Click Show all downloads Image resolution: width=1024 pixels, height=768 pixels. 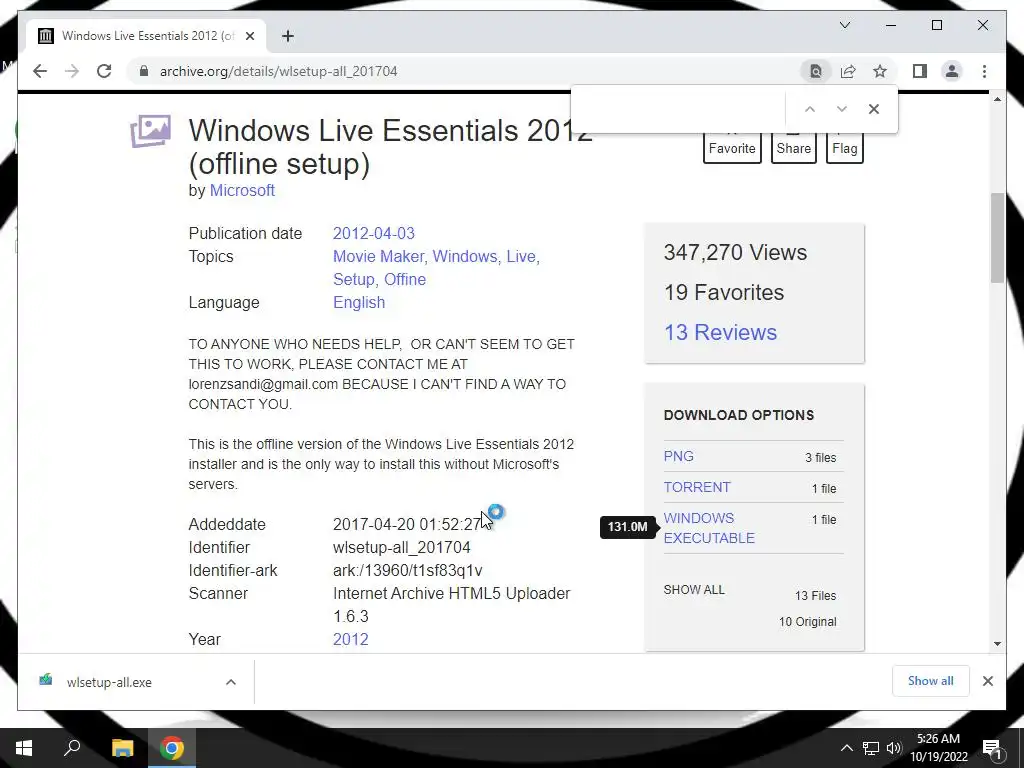coord(931,681)
